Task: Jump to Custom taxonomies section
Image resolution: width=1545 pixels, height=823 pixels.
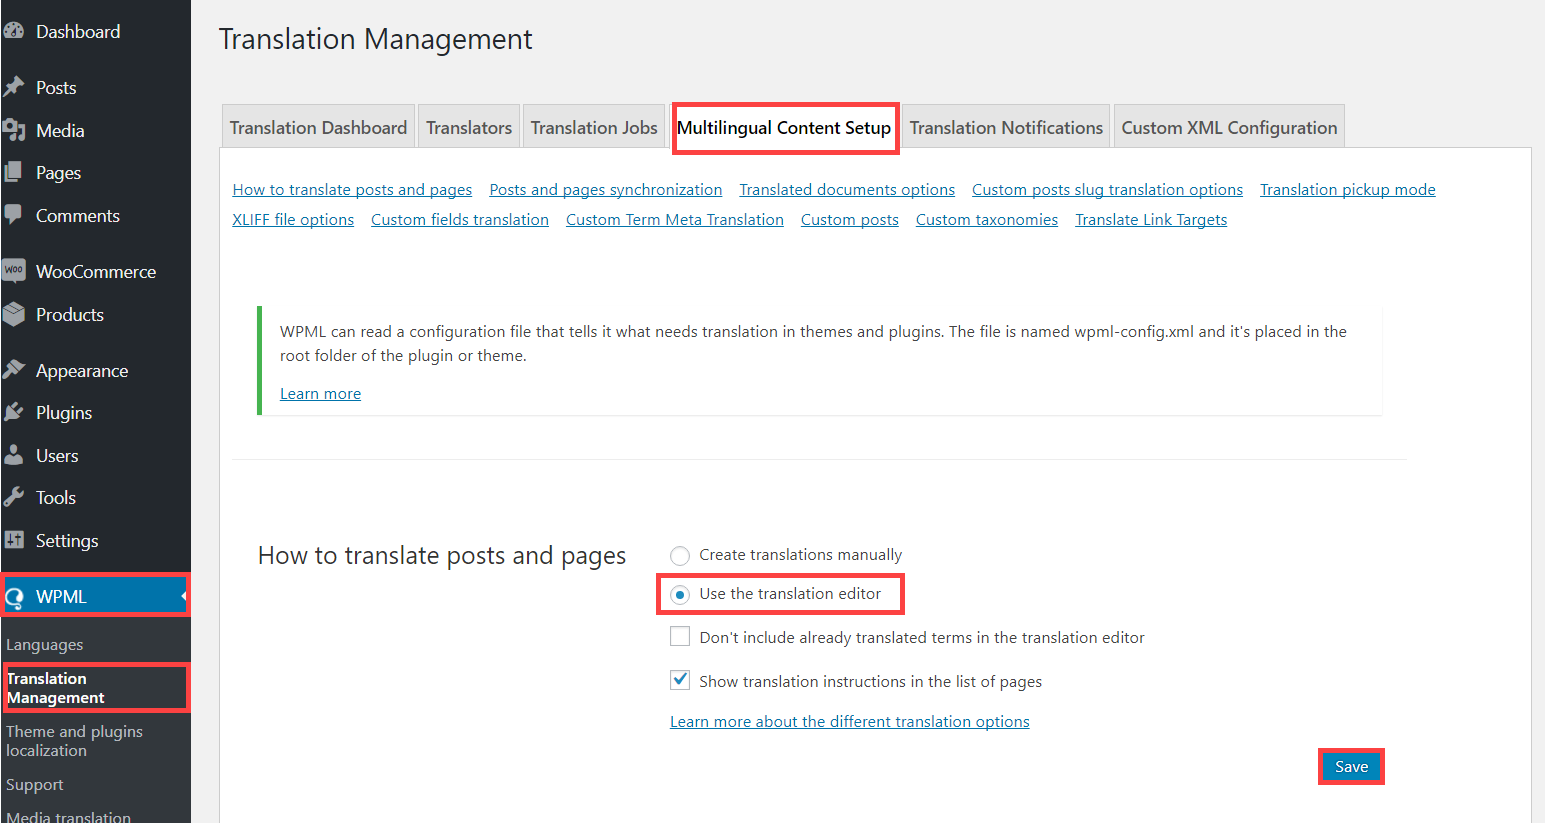Action: tap(987, 220)
